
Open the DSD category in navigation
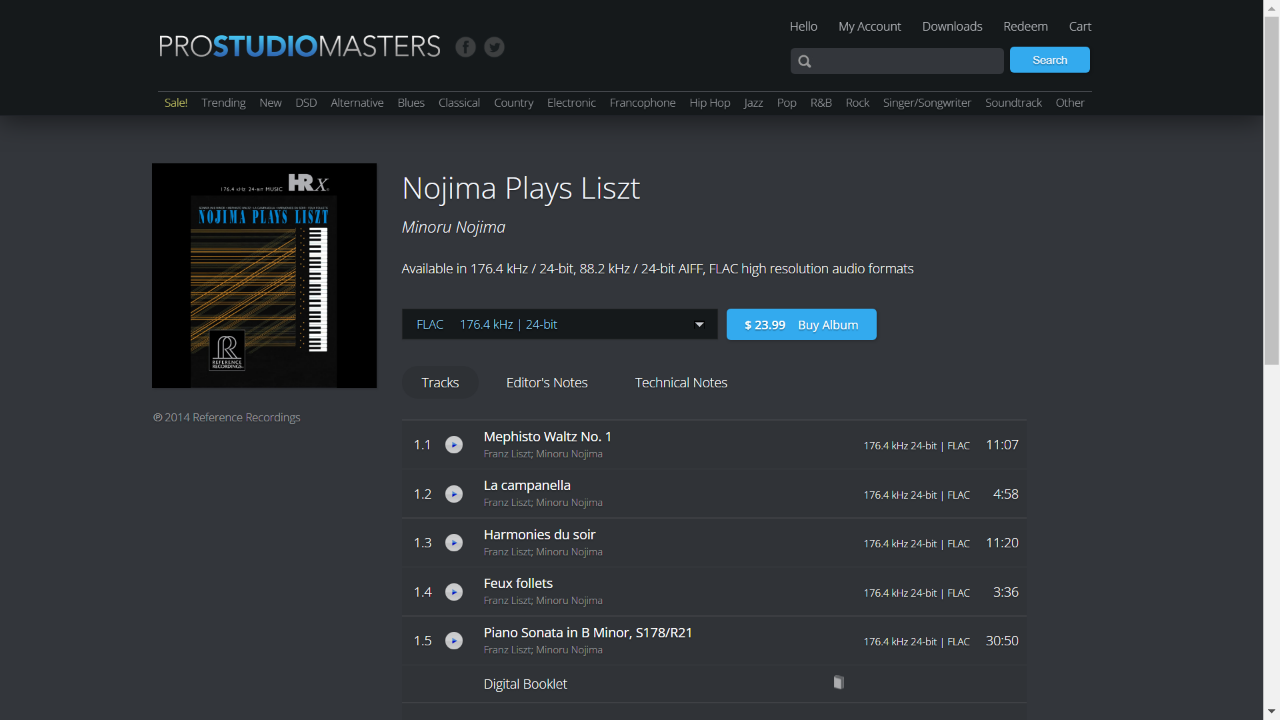[x=306, y=103]
